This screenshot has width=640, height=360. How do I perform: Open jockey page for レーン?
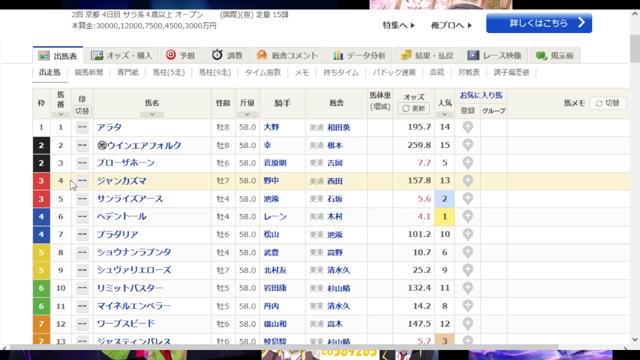pyautogui.click(x=275, y=216)
